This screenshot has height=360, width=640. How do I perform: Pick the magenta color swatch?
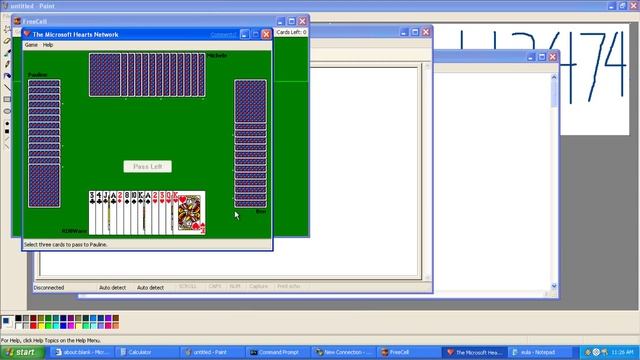tap(71, 325)
